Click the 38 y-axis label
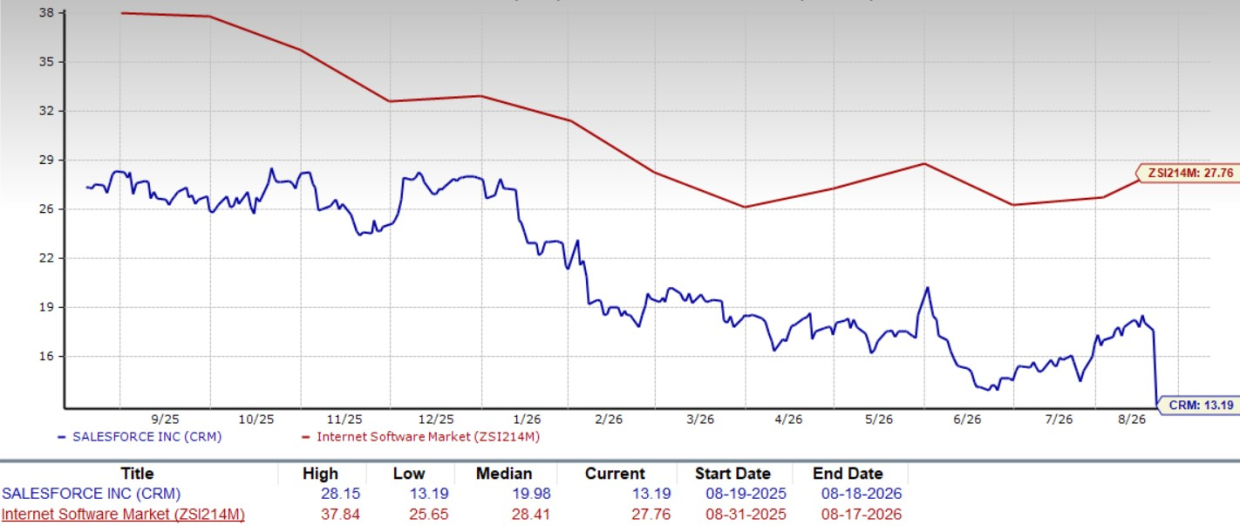Image resolution: width=1240 pixels, height=526 pixels. click(48, 14)
